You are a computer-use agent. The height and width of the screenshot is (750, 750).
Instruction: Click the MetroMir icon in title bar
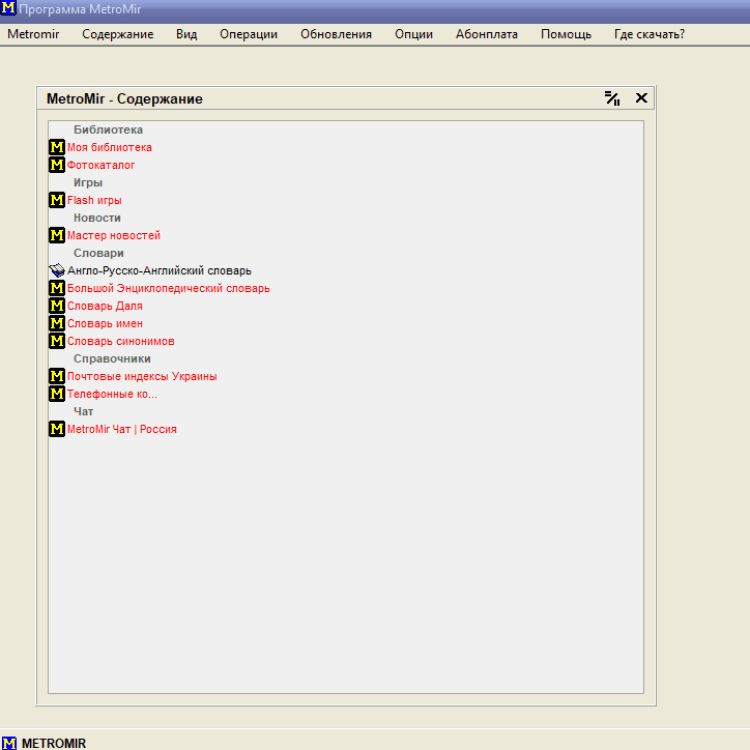point(8,8)
